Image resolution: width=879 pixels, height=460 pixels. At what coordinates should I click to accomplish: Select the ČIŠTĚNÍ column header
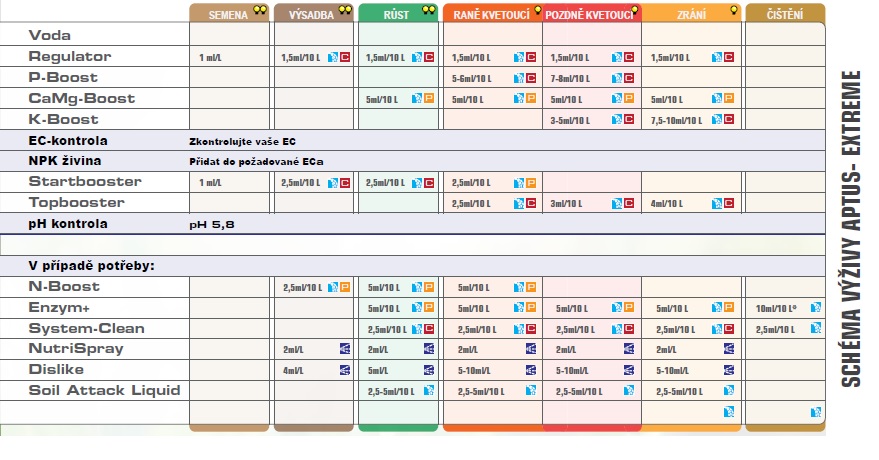[x=785, y=13]
